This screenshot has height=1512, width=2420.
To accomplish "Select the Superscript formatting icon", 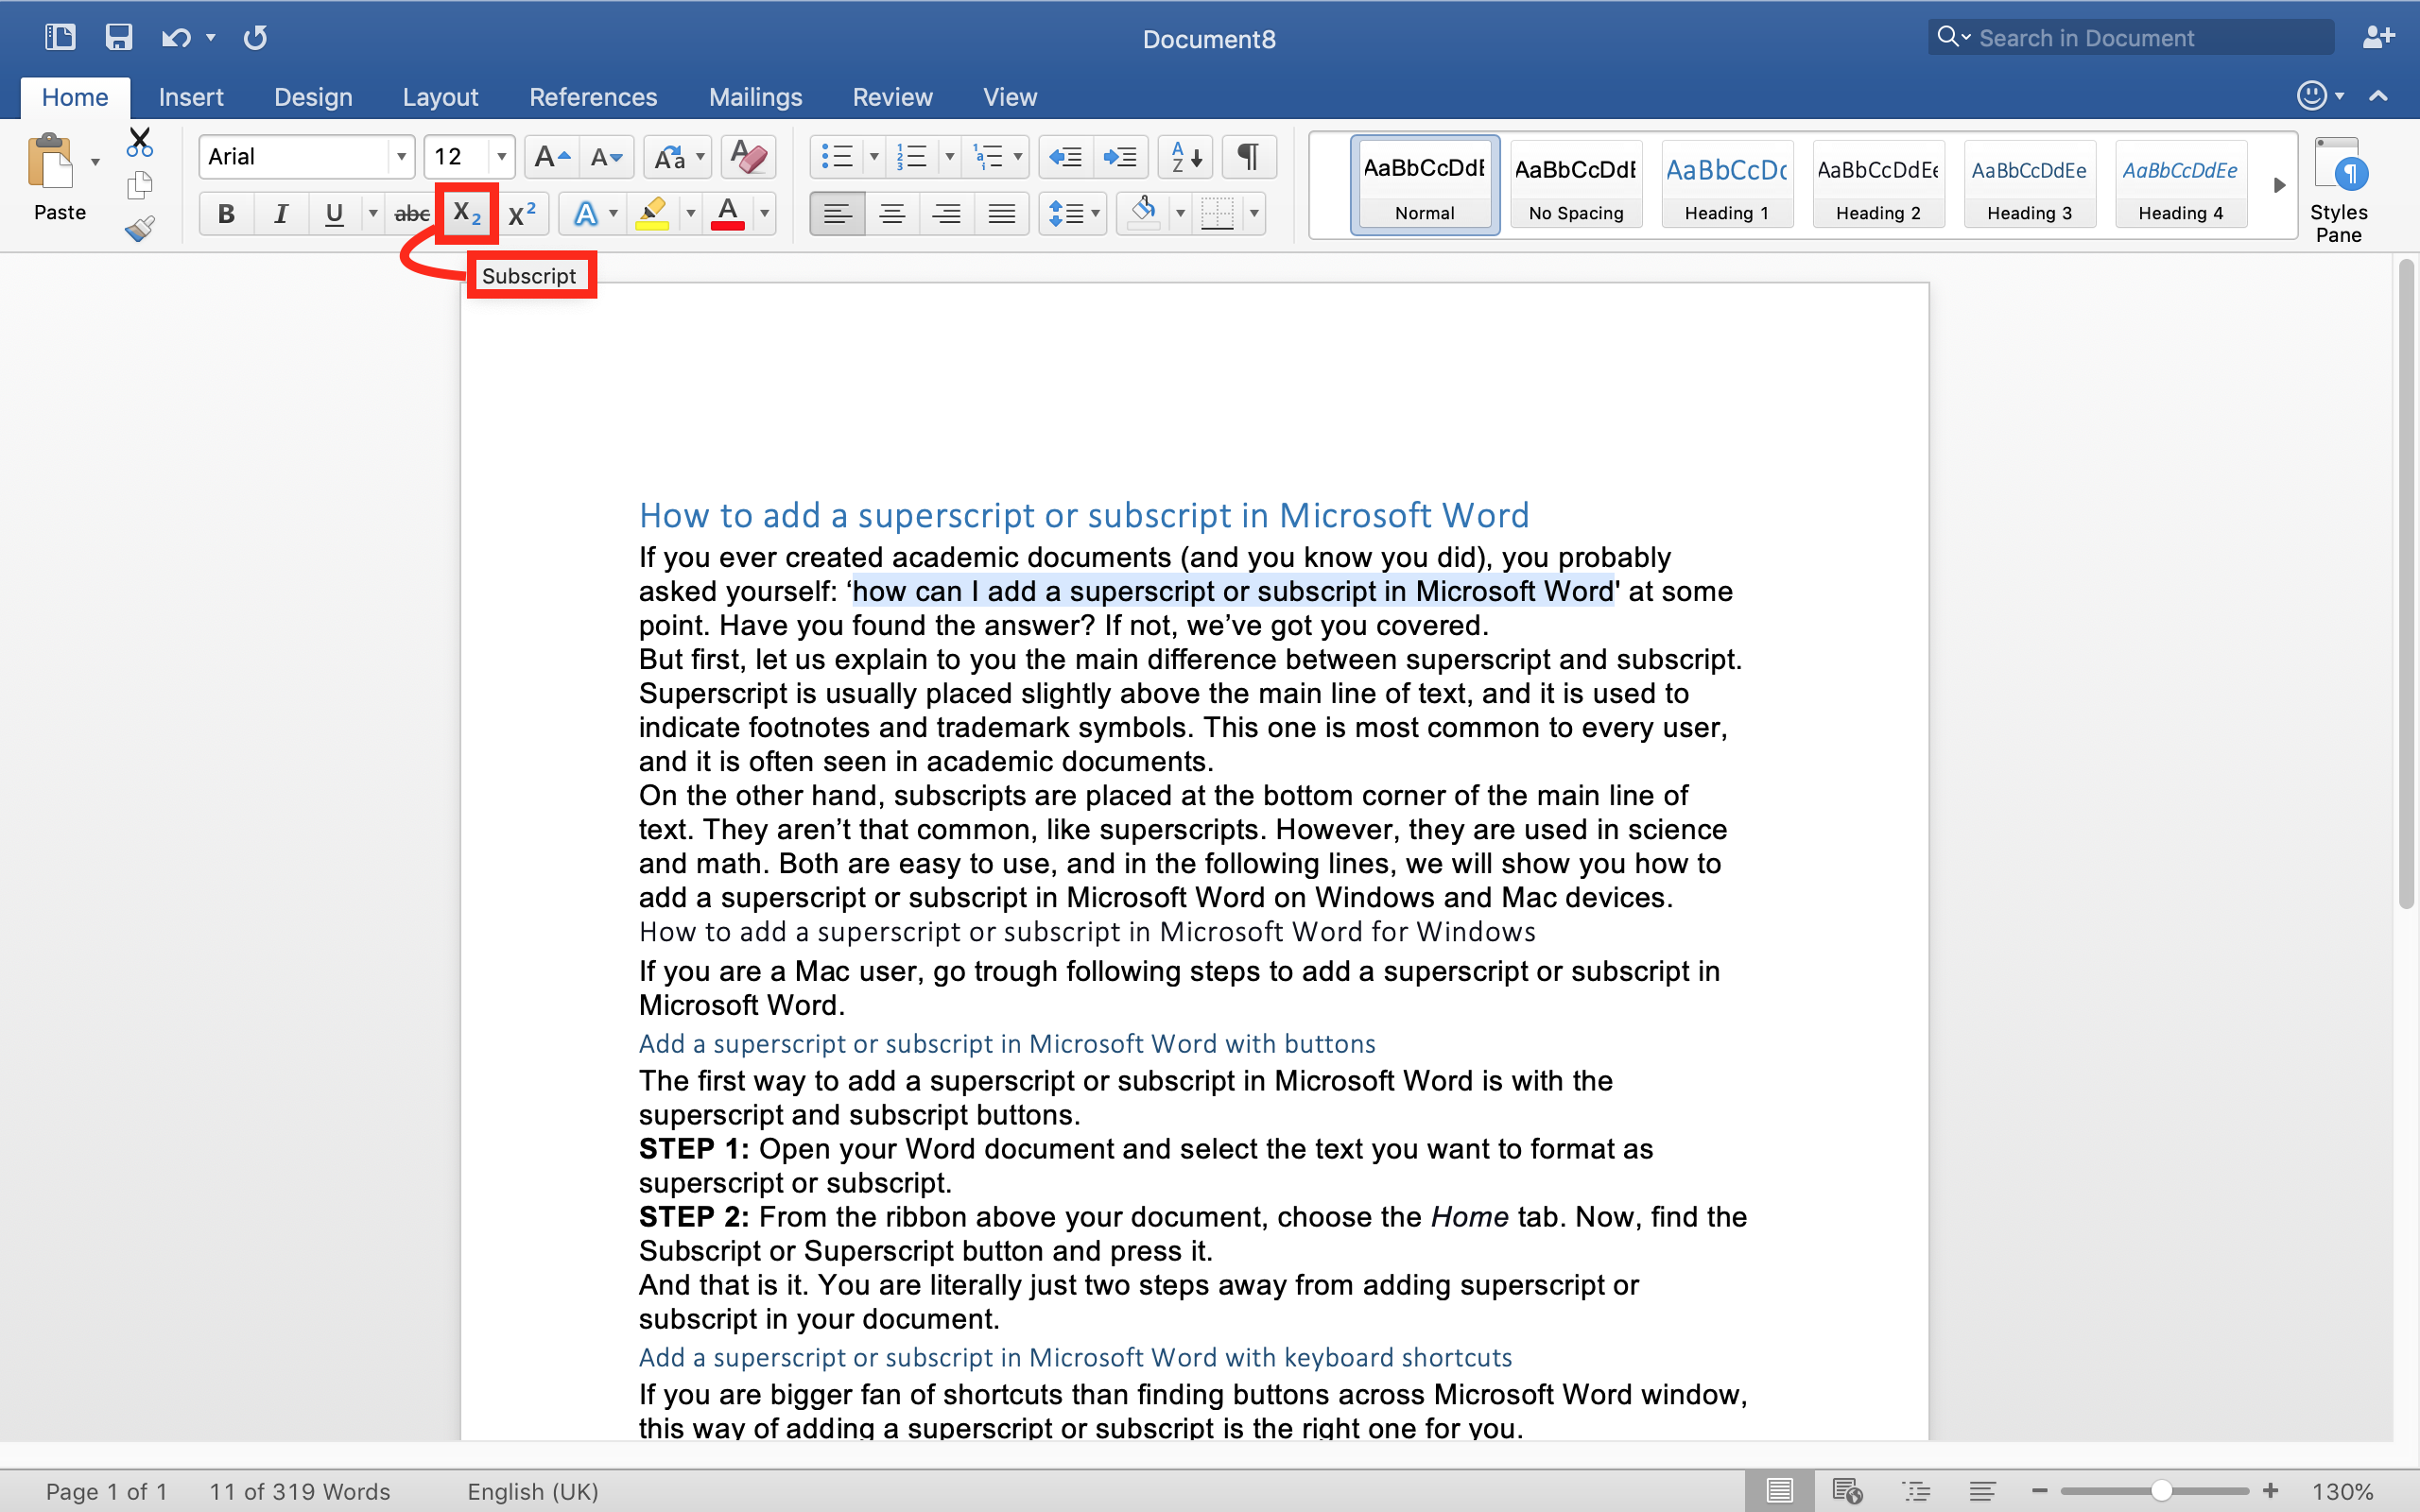I will 523,213.
